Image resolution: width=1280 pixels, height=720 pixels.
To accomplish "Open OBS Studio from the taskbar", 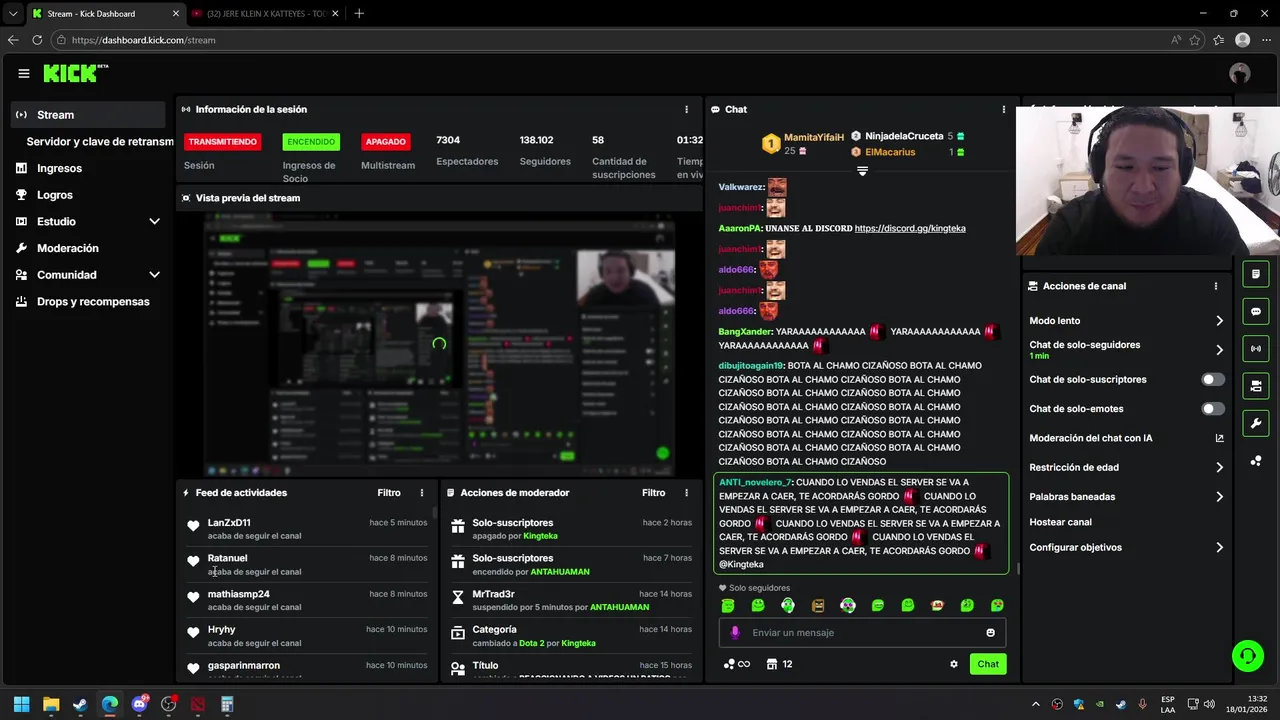I will click(x=168, y=704).
